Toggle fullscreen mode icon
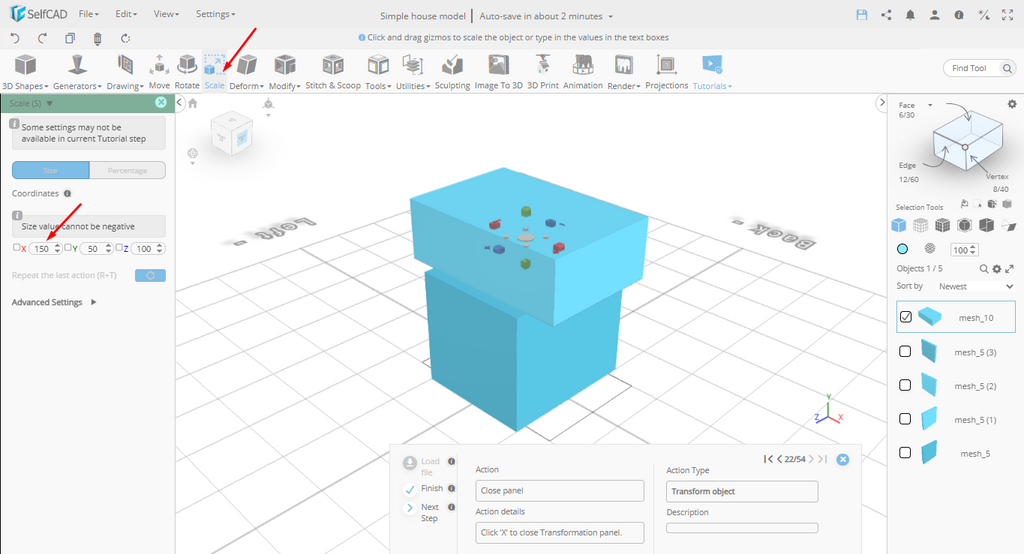This screenshot has width=1024, height=554. click(1008, 15)
